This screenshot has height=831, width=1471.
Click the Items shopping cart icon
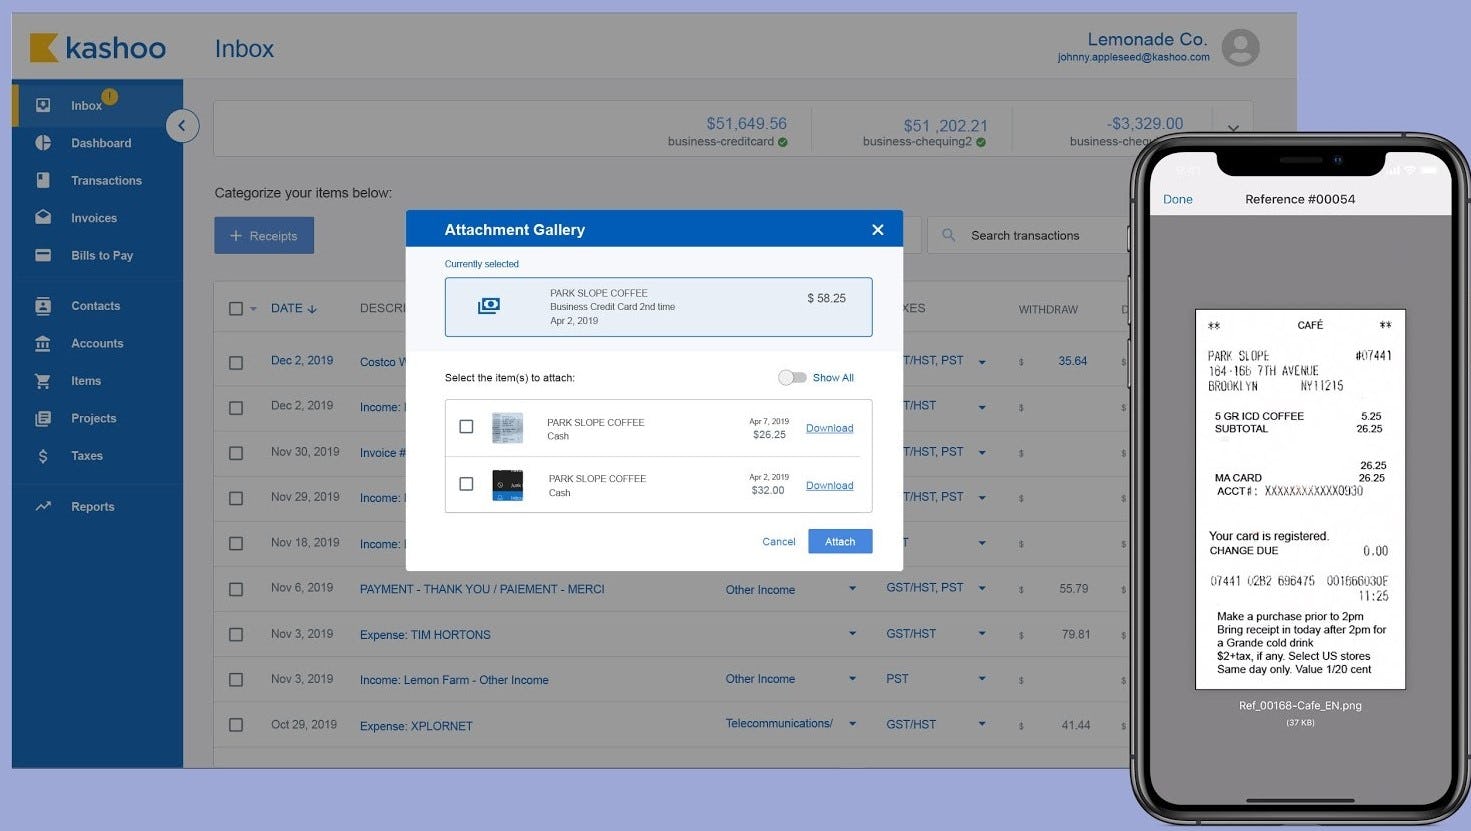[x=43, y=381]
